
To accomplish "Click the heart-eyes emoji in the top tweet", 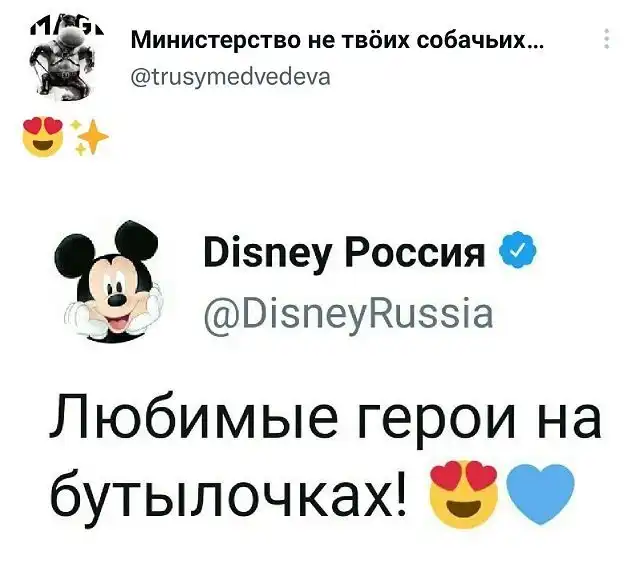I will pyautogui.click(x=44, y=137).
